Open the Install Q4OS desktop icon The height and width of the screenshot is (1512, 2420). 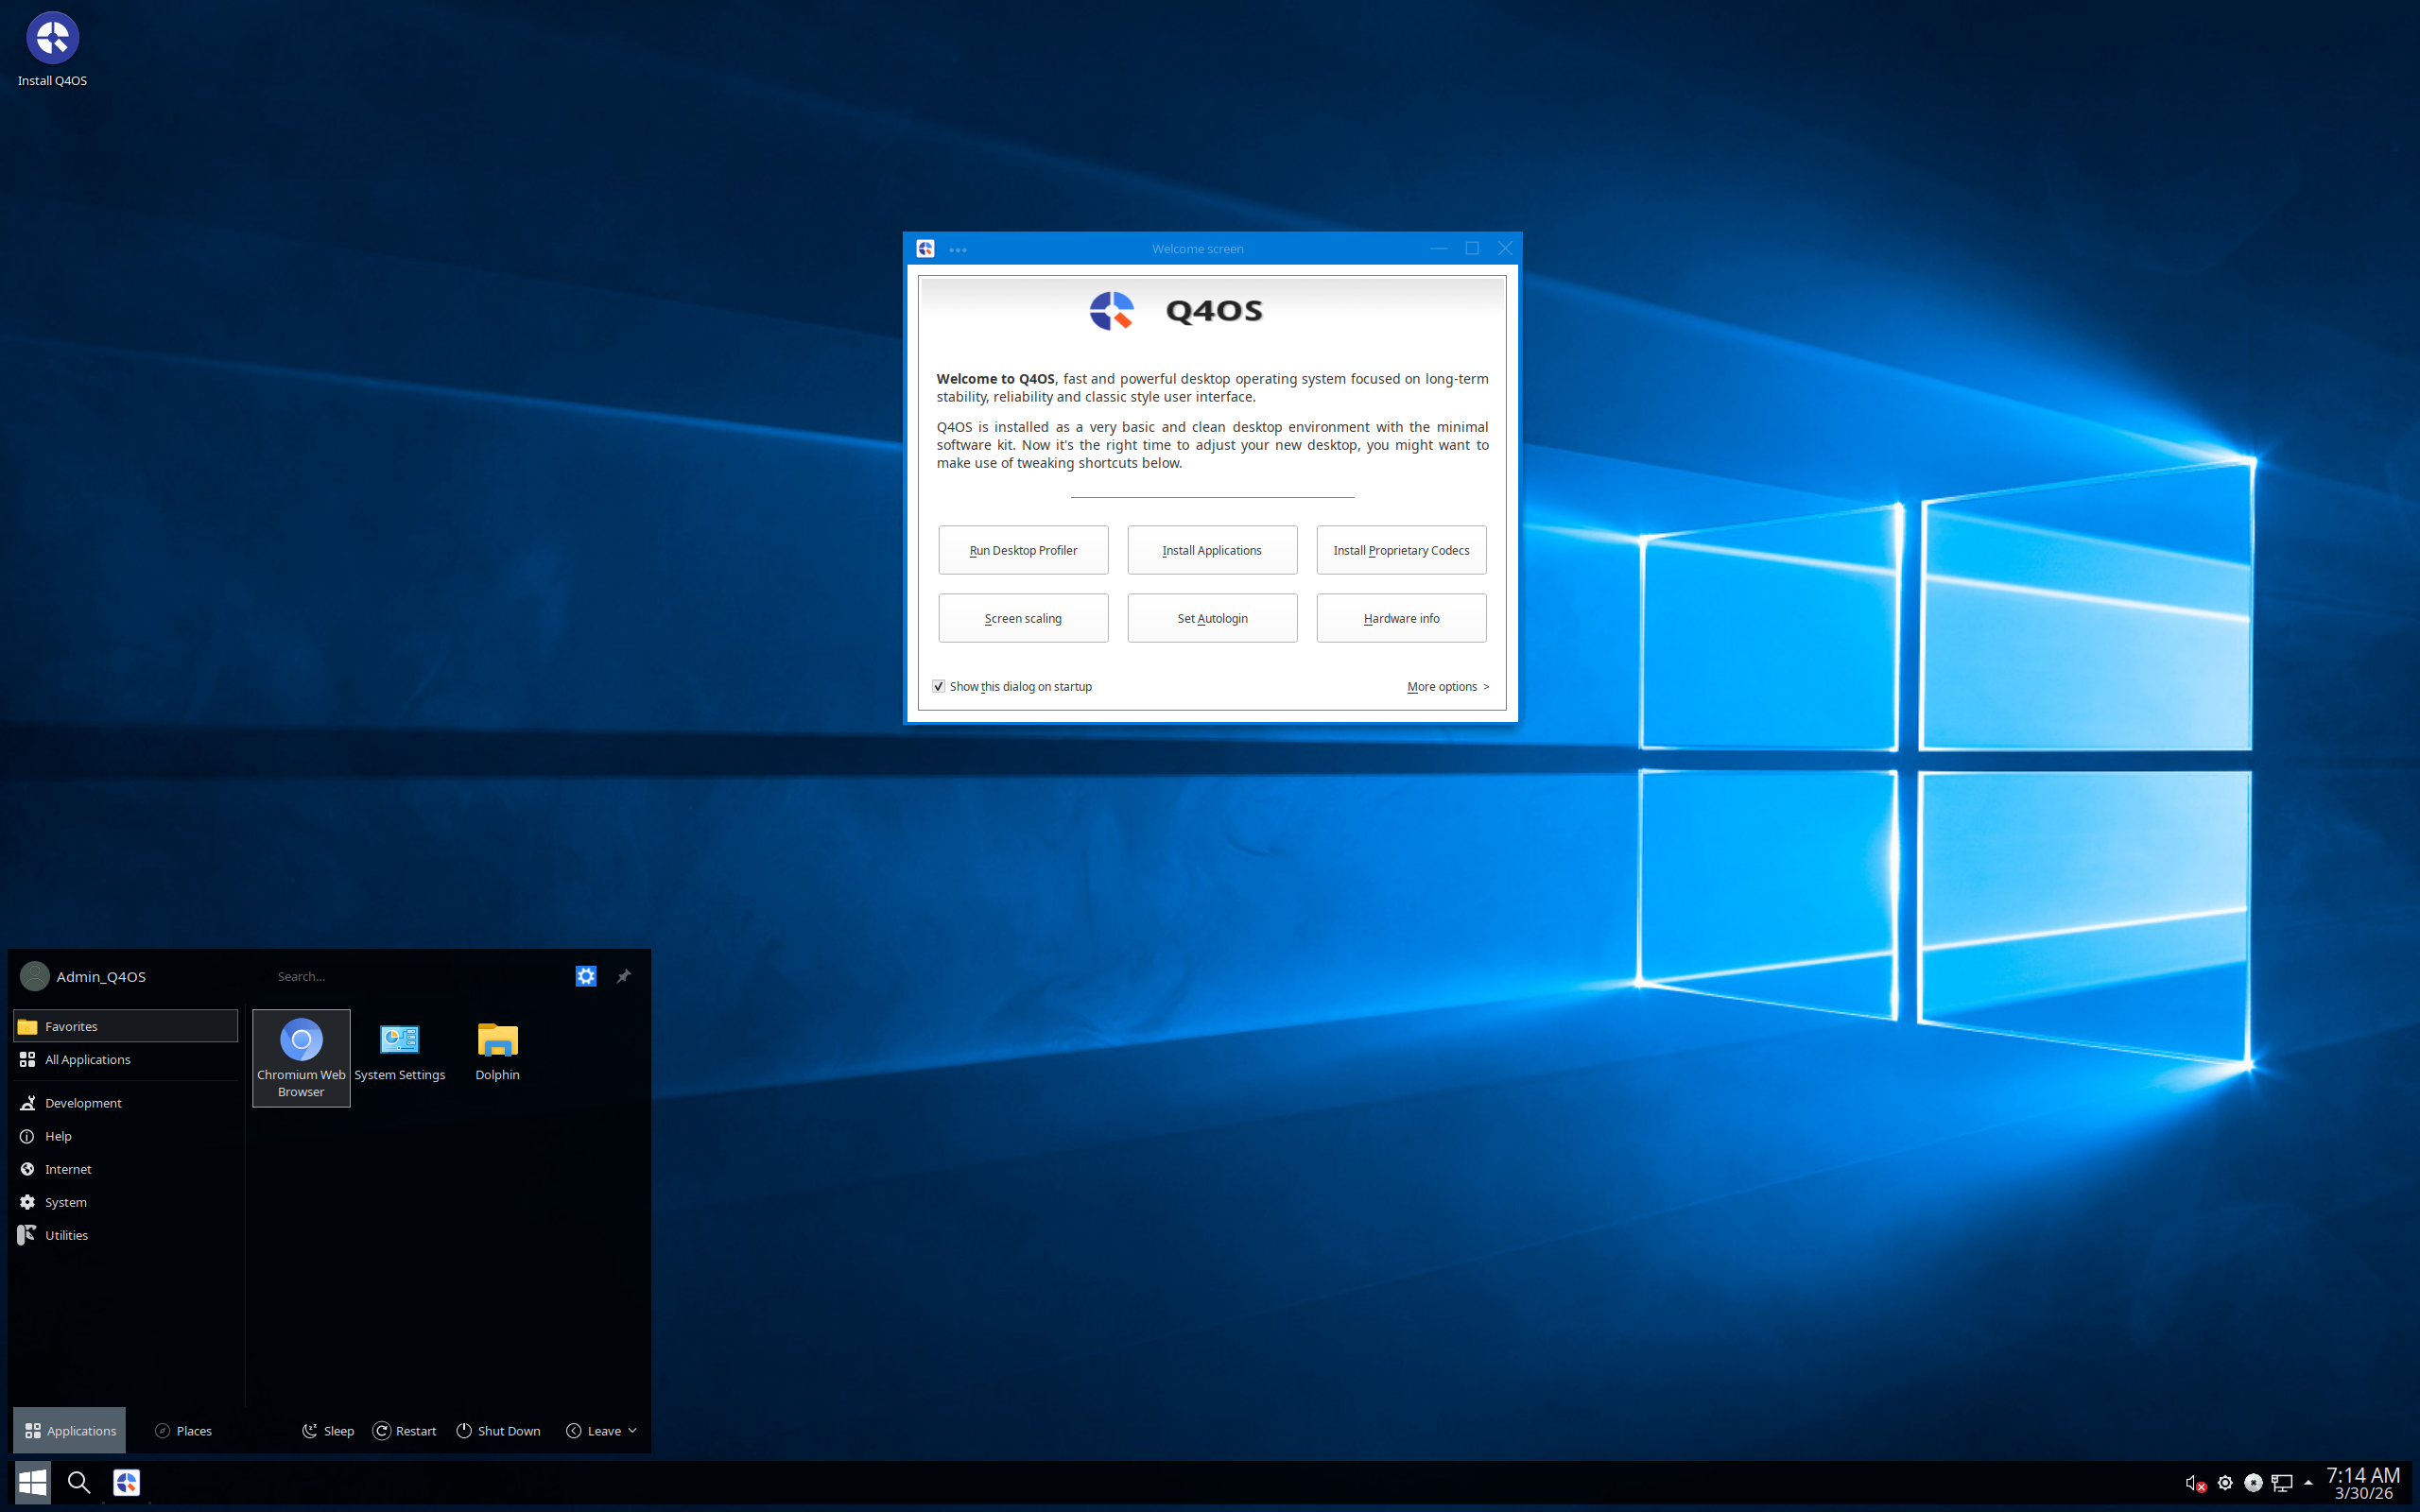click(x=52, y=50)
